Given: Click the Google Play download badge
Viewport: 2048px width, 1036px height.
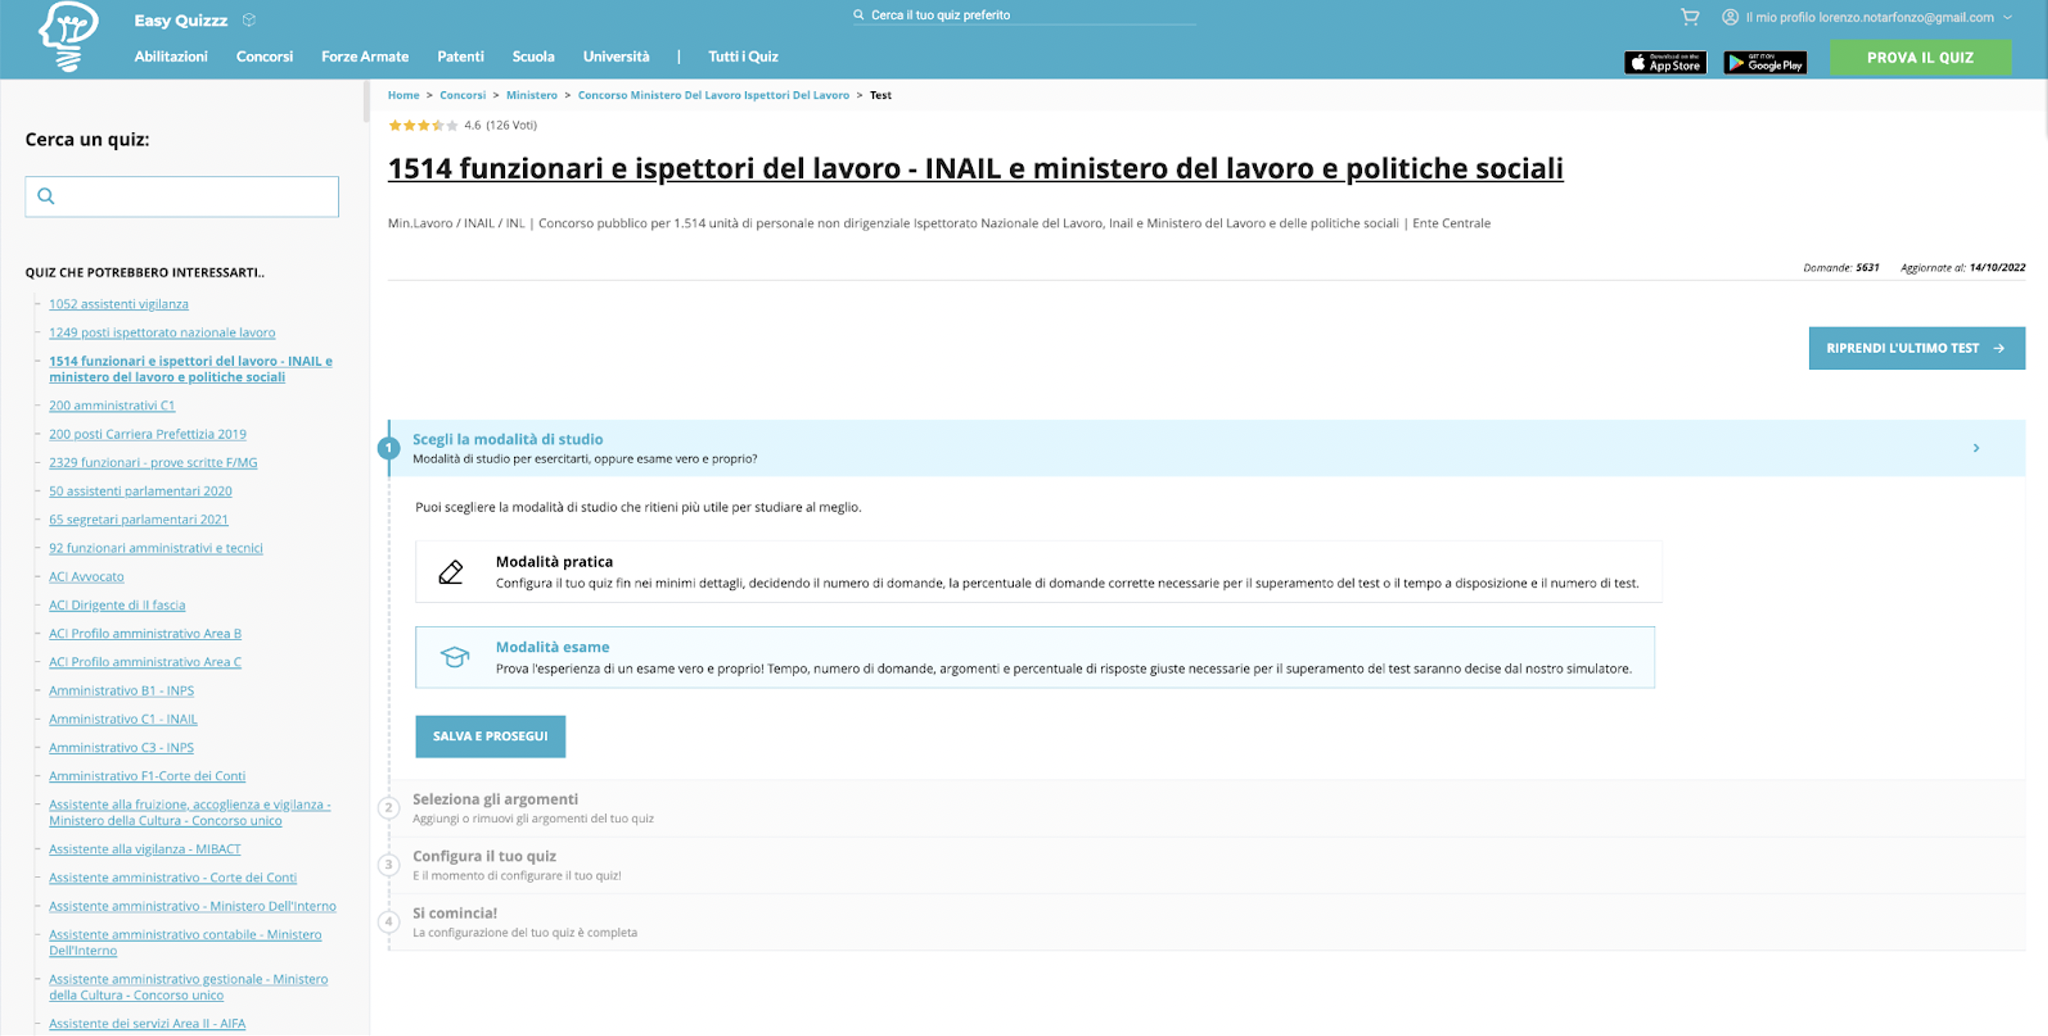Looking at the screenshot, I should [1765, 63].
